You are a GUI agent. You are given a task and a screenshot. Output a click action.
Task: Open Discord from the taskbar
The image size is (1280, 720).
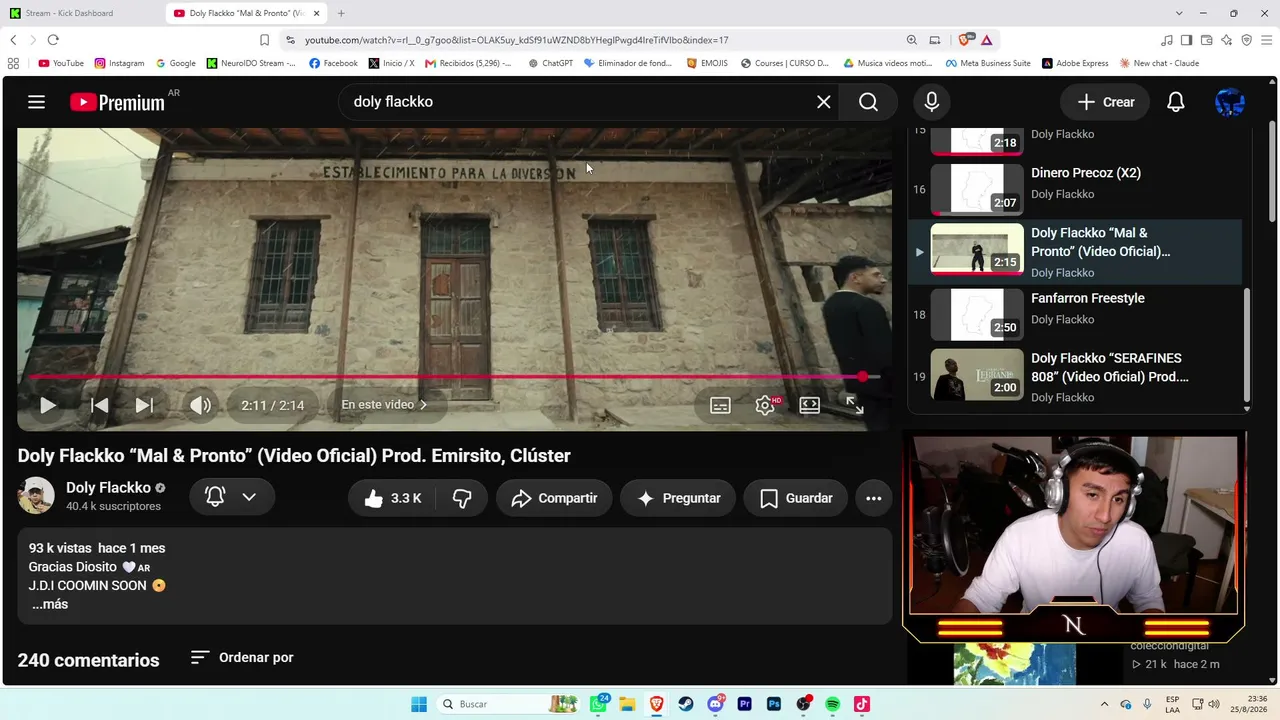(x=716, y=704)
